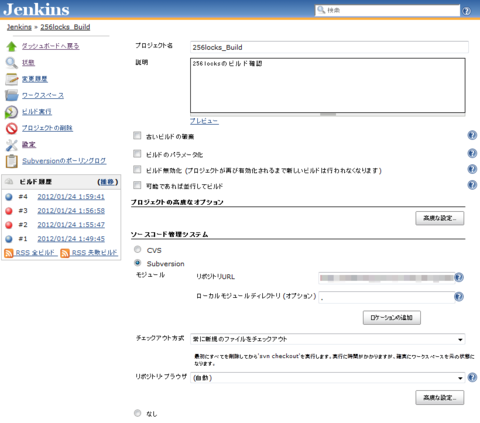This screenshot has height=423, width=480.
Task: Click advanced settings button below repository browser
Action: coord(440,398)
